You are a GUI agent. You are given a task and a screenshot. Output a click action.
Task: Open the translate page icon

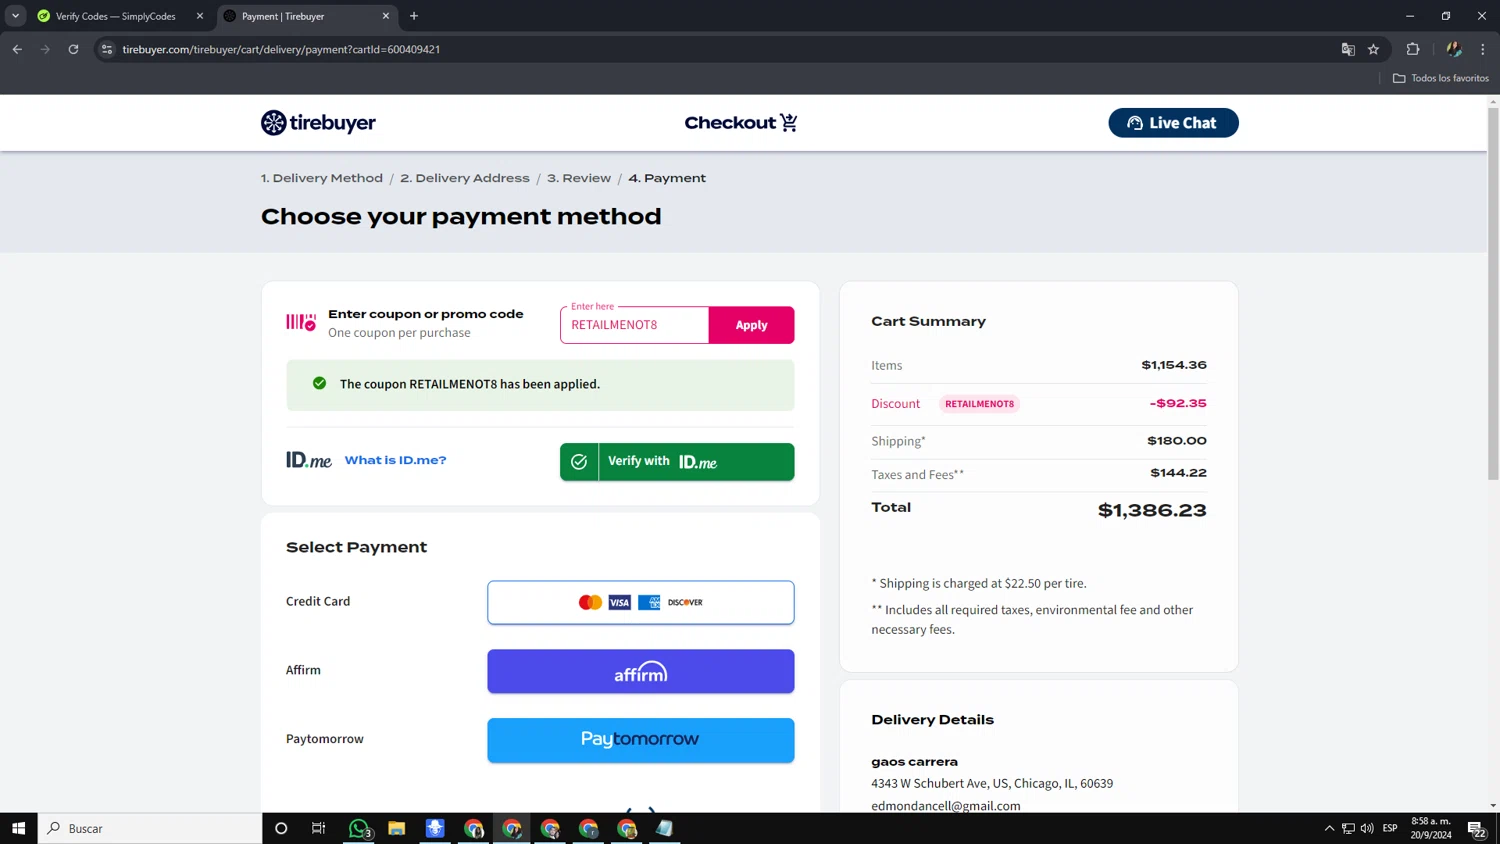[1348, 49]
